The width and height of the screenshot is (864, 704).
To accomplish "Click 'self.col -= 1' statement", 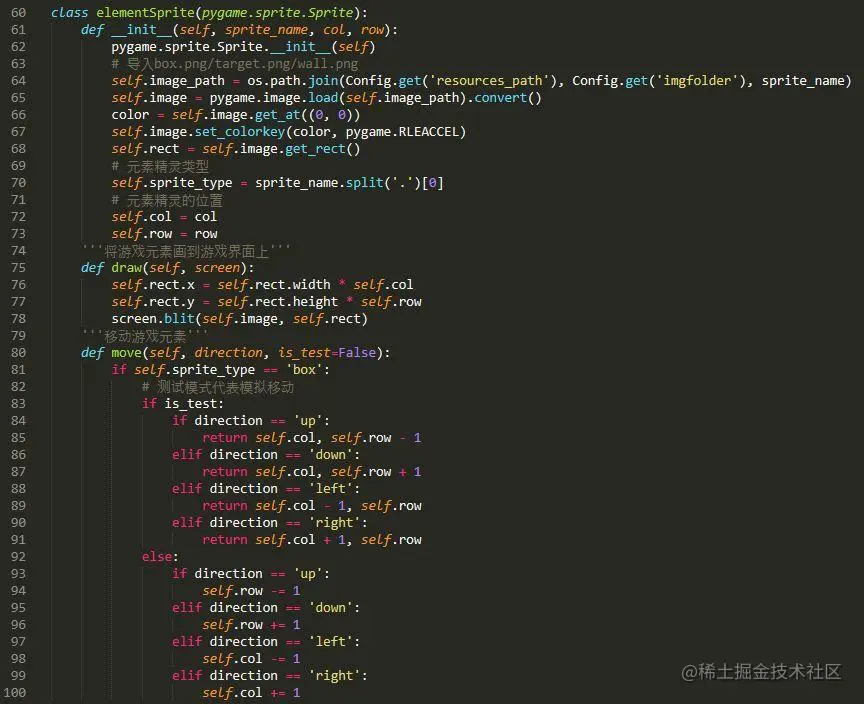I will (x=251, y=659).
